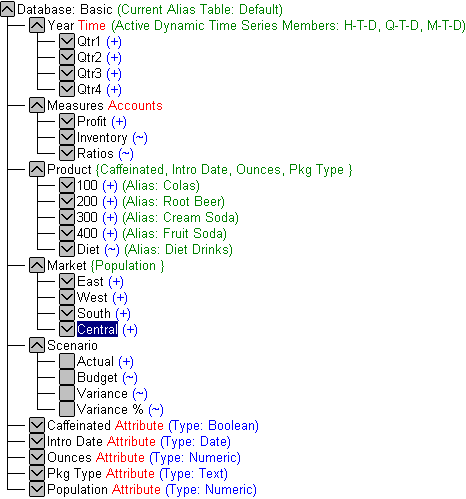This screenshot has width=466, height=499.
Task: Expand the Caffeinated attribute dimension
Action: coord(37,425)
